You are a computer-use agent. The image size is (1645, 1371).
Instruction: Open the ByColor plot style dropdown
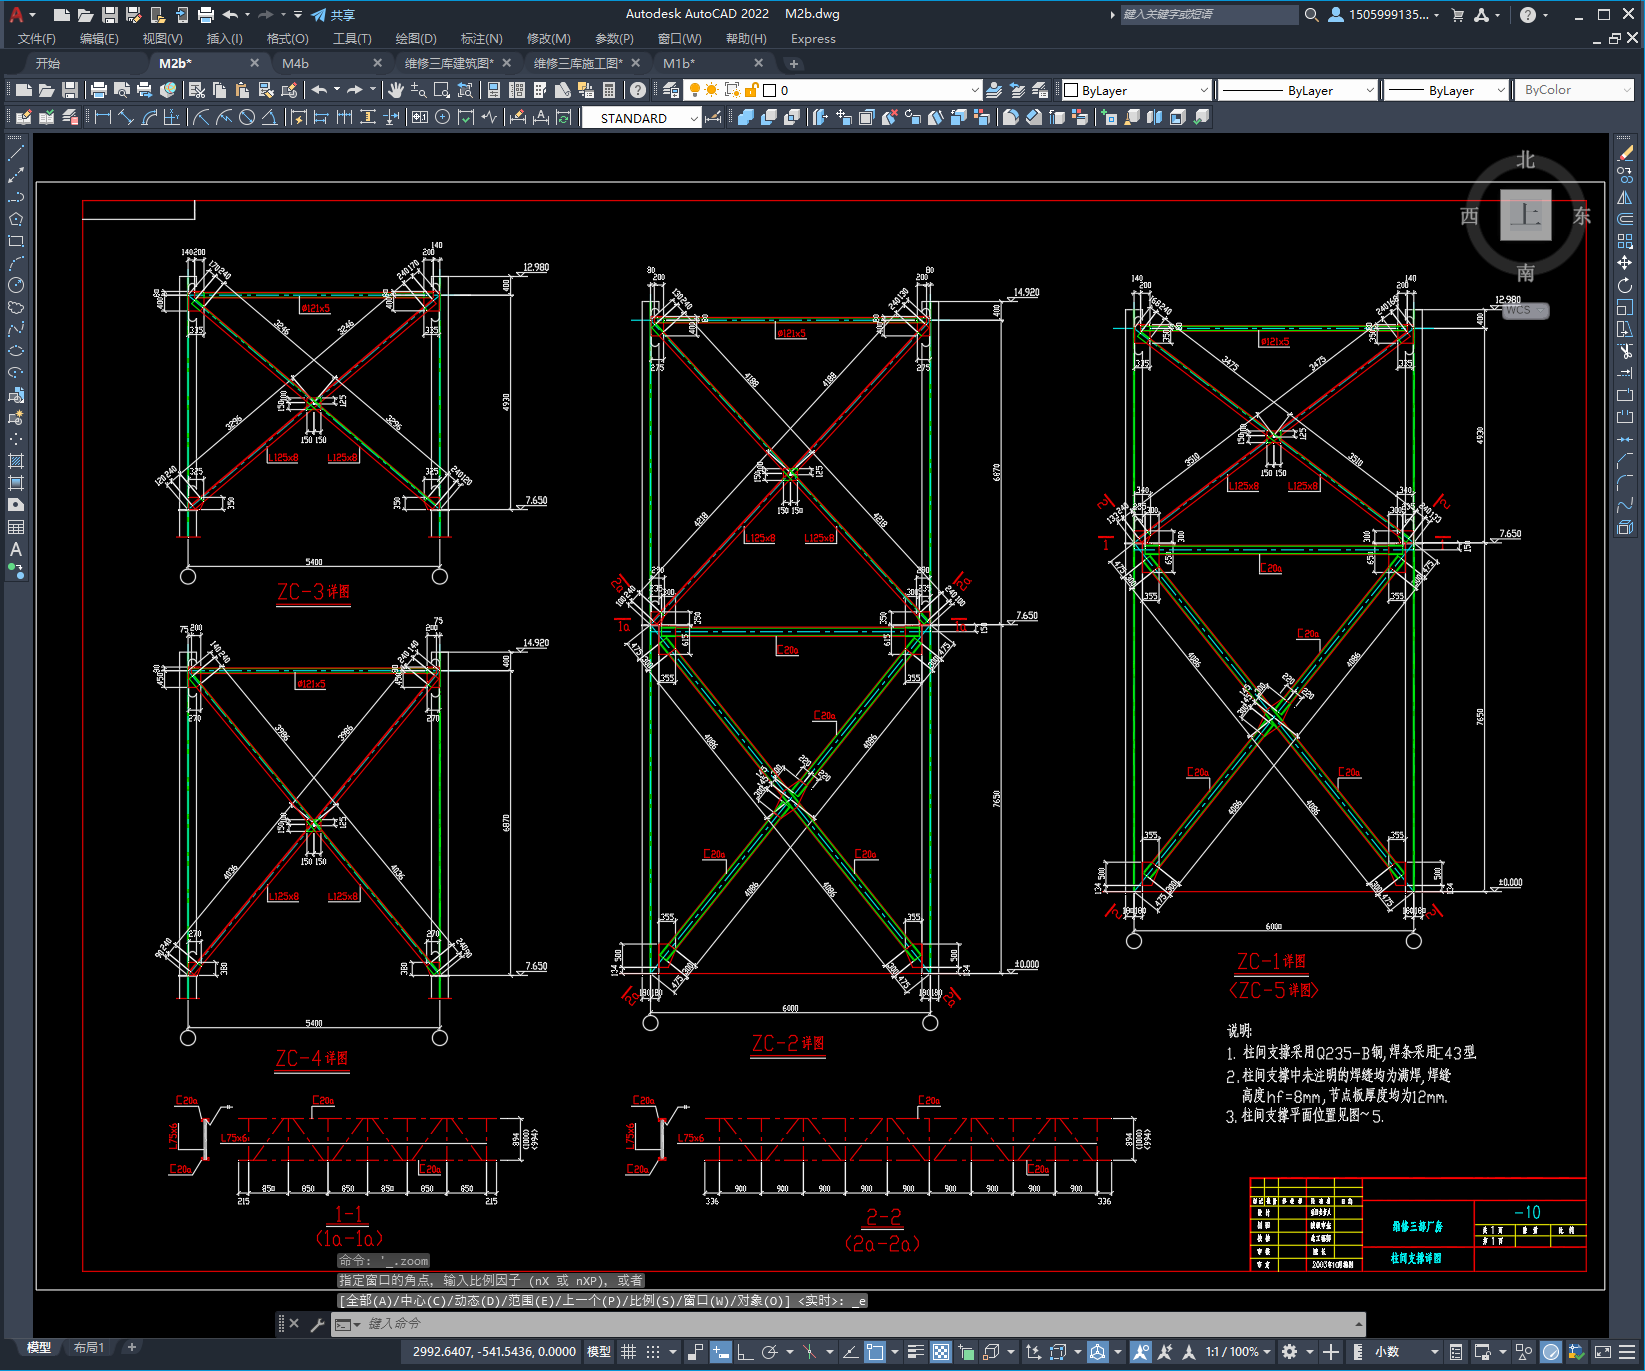pos(1575,90)
